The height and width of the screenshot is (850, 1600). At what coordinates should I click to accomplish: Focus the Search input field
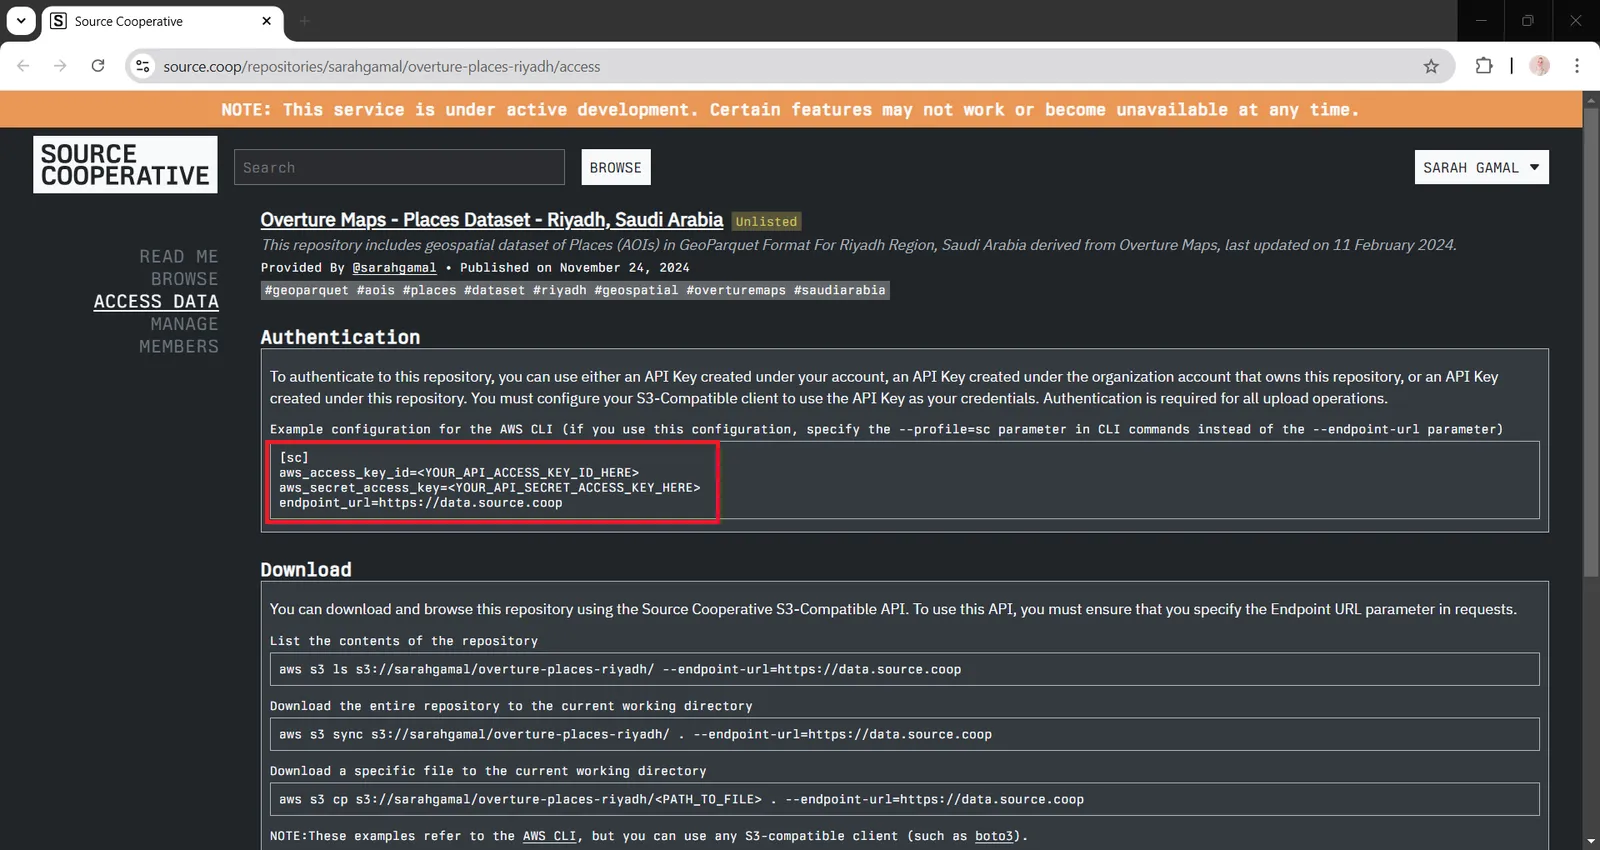click(399, 167)
